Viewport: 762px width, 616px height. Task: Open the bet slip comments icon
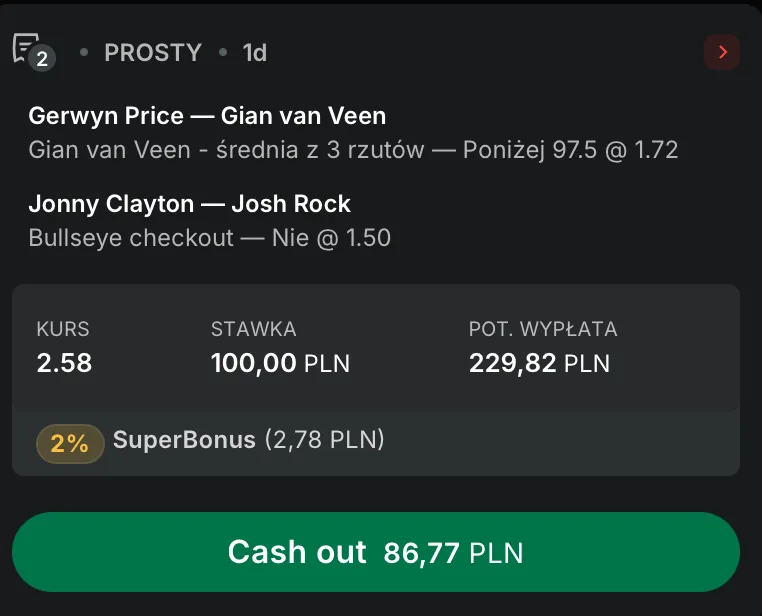point(25,47)
